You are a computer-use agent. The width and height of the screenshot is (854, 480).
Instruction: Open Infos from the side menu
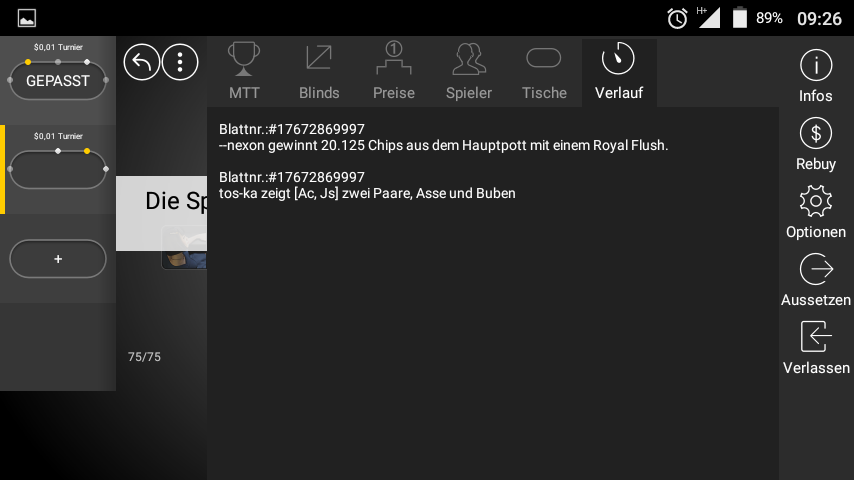point(815,76)
